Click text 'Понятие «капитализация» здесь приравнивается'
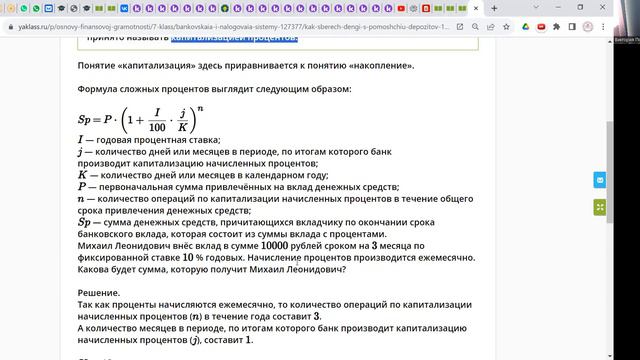Image resolution: width=640 pixels, height=360 pixels. [192, 66]
